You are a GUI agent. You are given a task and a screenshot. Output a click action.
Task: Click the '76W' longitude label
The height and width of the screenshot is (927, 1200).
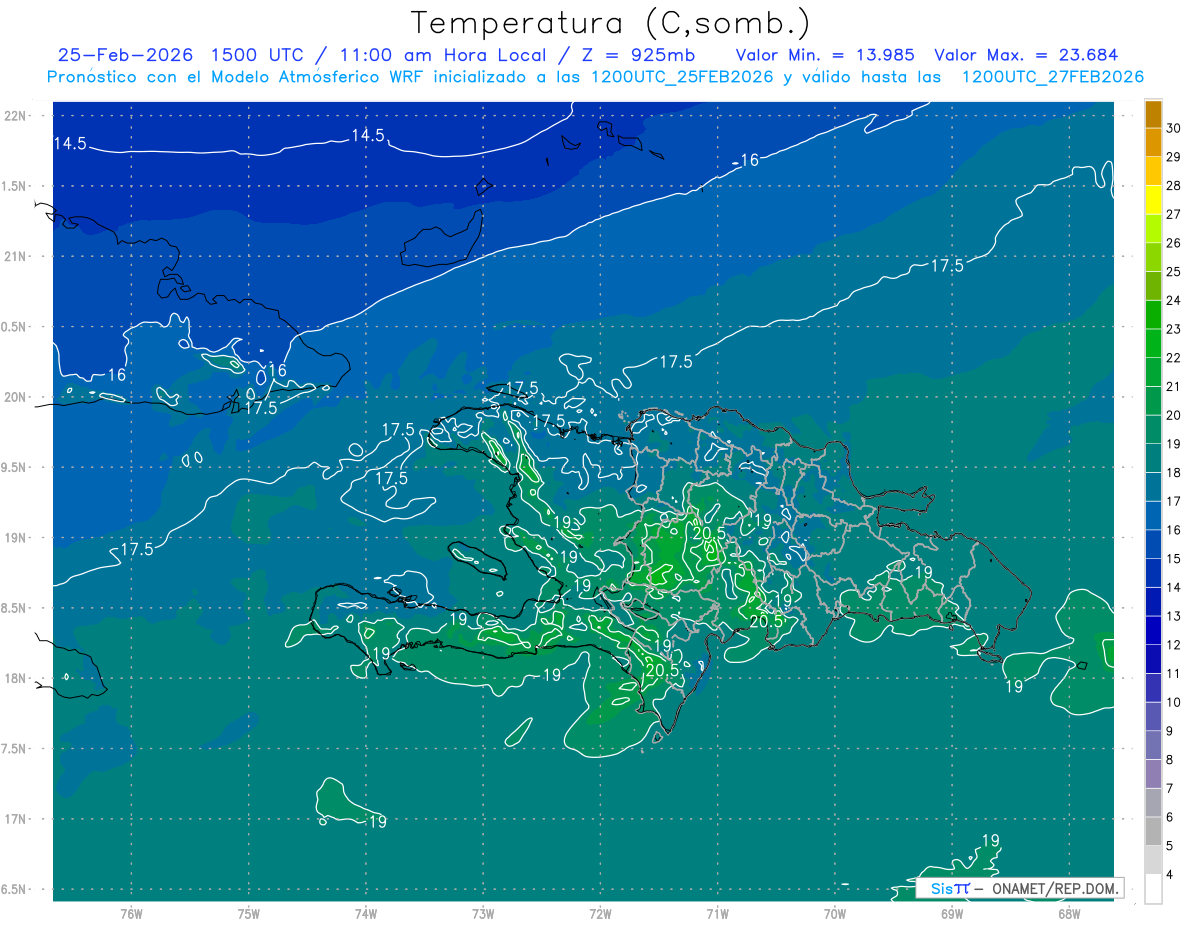(131, 913)
